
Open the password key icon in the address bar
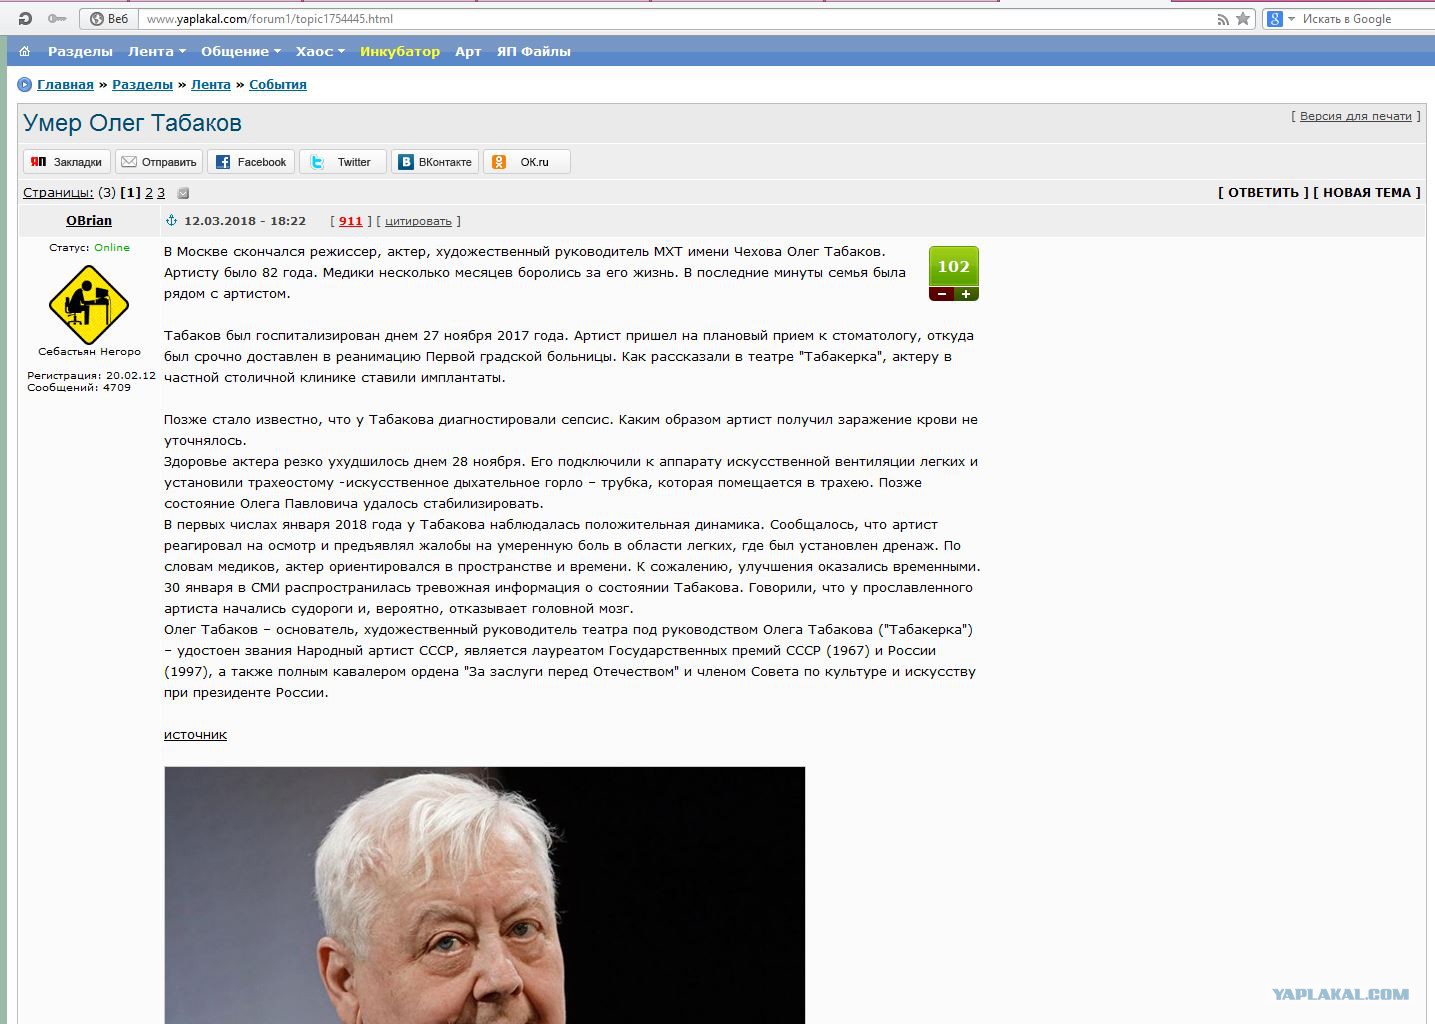[57, 19]
